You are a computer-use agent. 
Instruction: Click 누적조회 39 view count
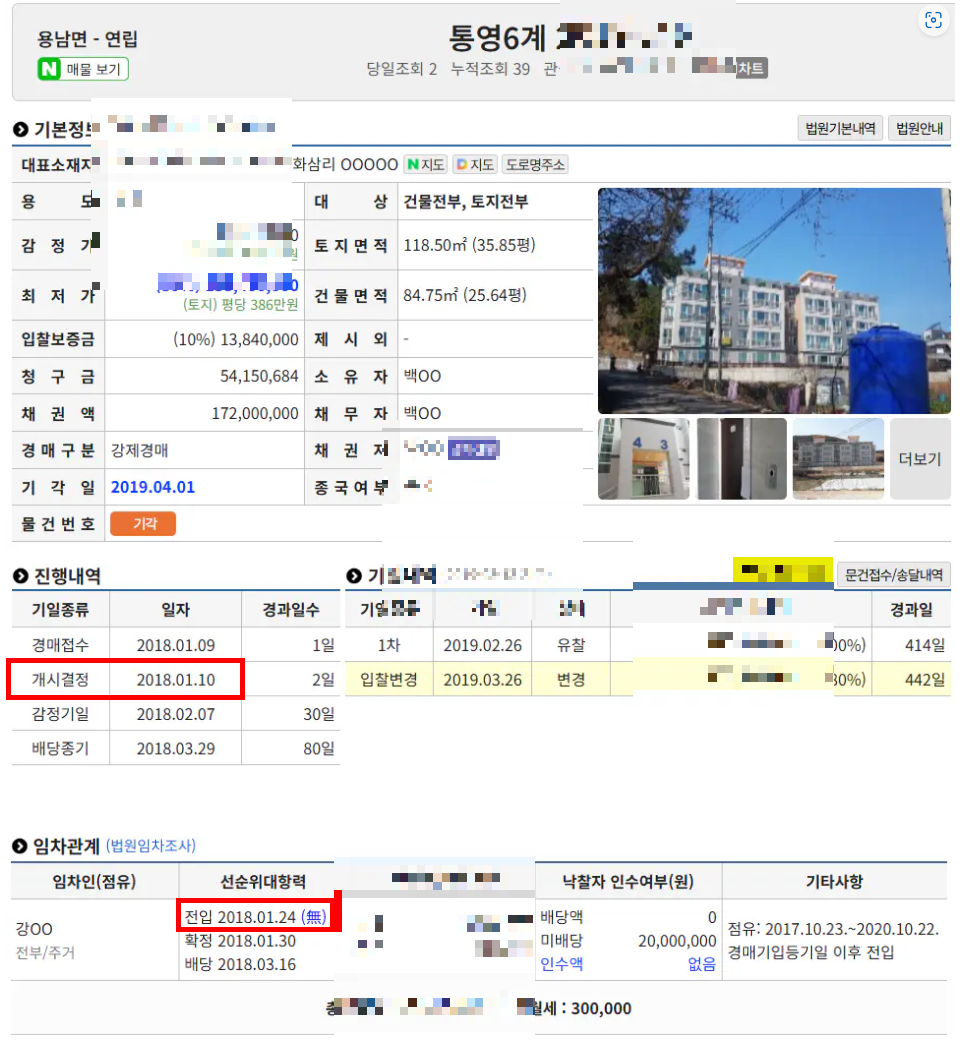pyautogui.click(x=490, y=69)
